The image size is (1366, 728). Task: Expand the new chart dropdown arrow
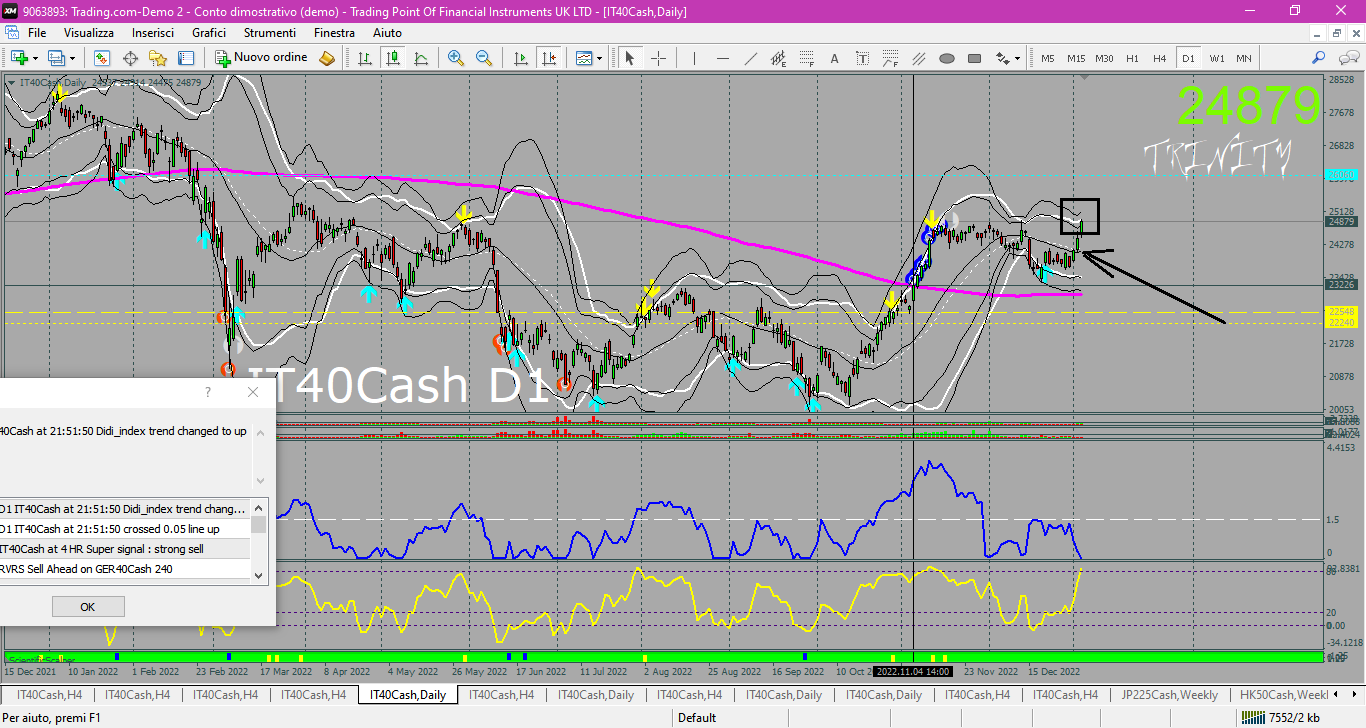tap(35, 58)
